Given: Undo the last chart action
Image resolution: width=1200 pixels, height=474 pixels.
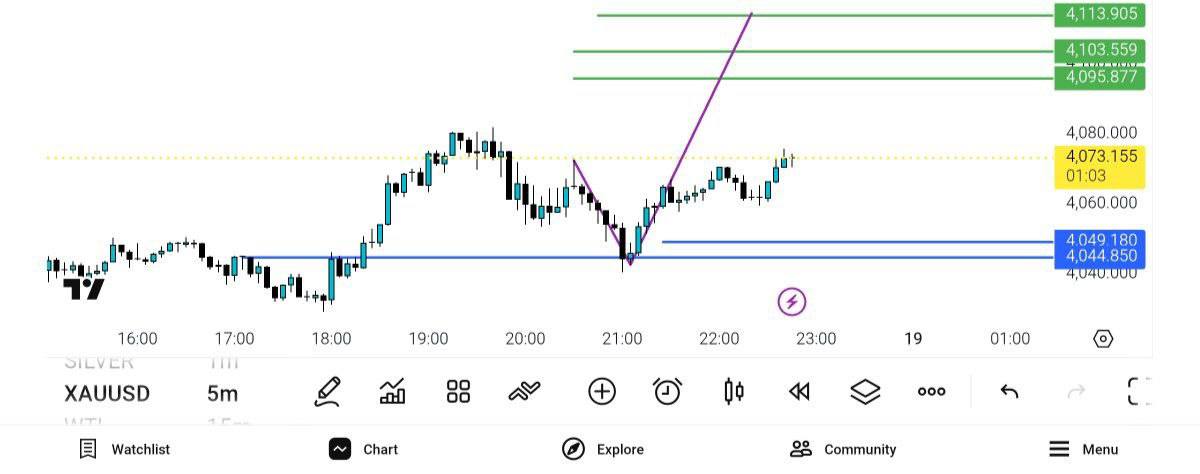Looking at the screenshot, I should pyautogui.click(x=1009, y=392).
